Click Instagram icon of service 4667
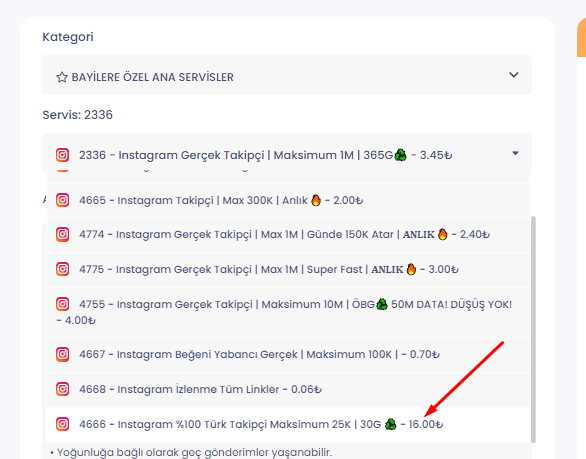The width and height of the screenshot is (586, 459). click(62, 354)
